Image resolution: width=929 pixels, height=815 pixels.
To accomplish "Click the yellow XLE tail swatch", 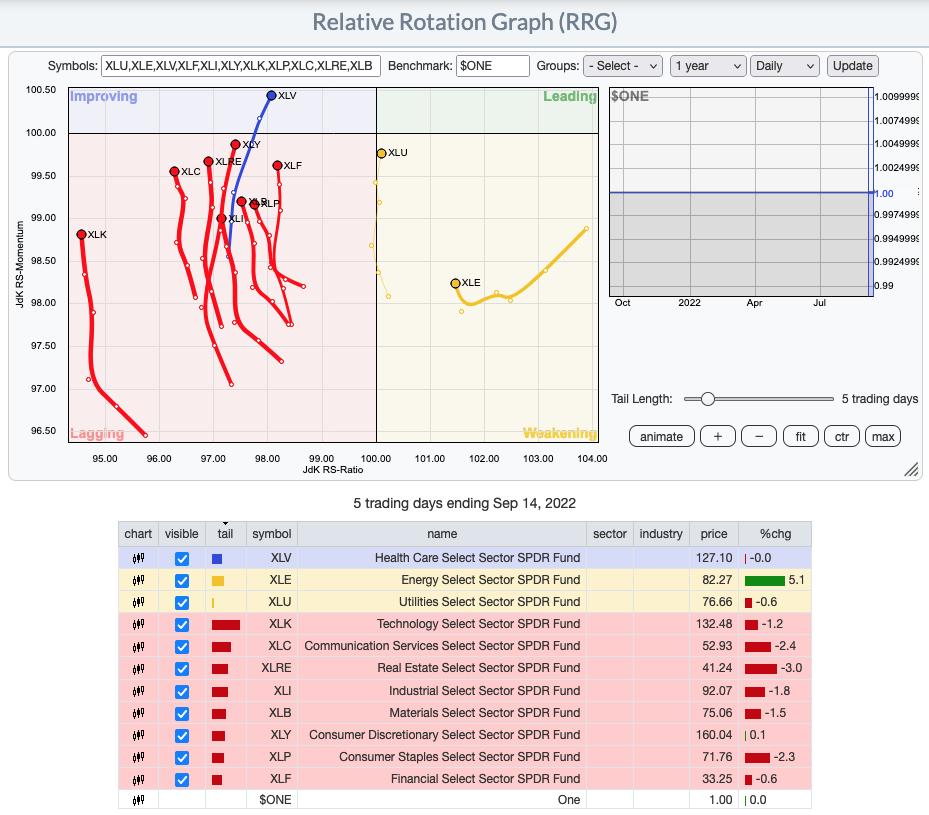I will pos(218,581).
